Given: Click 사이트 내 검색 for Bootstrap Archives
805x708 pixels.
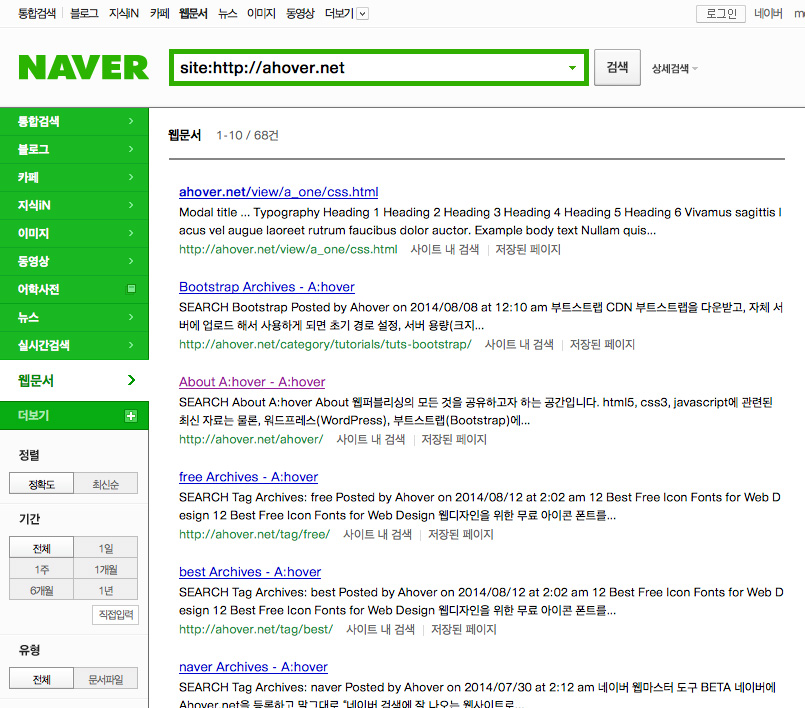Looking at the screenshot, I should click(x=519, y=345).
